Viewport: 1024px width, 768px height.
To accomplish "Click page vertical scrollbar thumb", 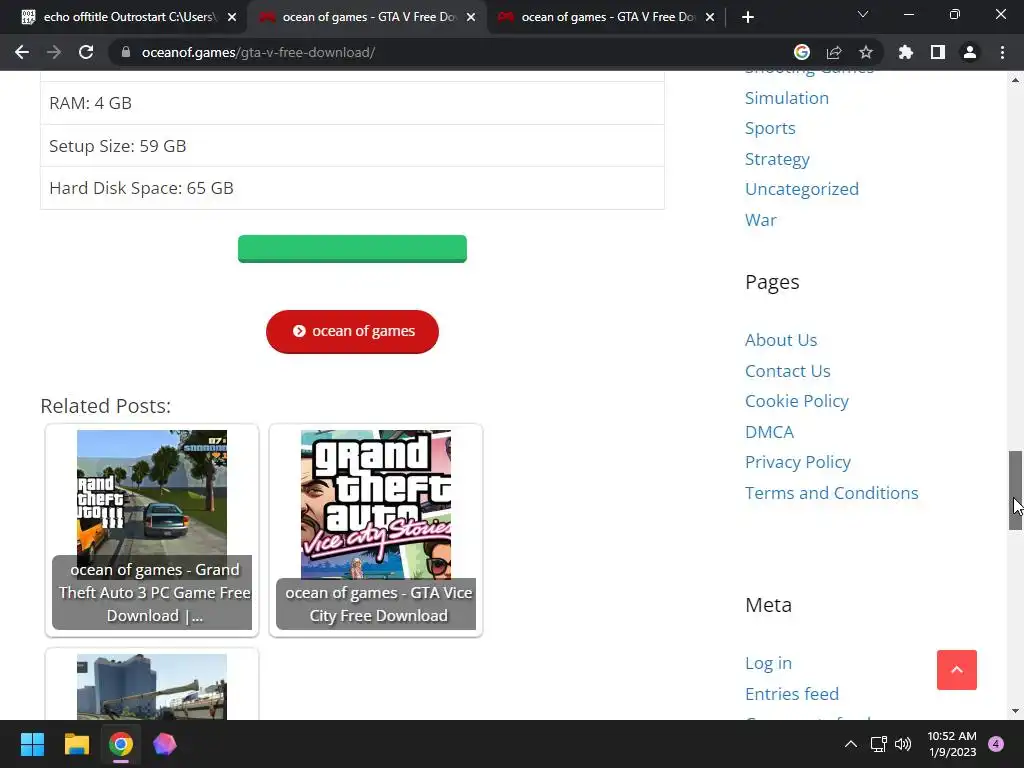I will 1015,490.
